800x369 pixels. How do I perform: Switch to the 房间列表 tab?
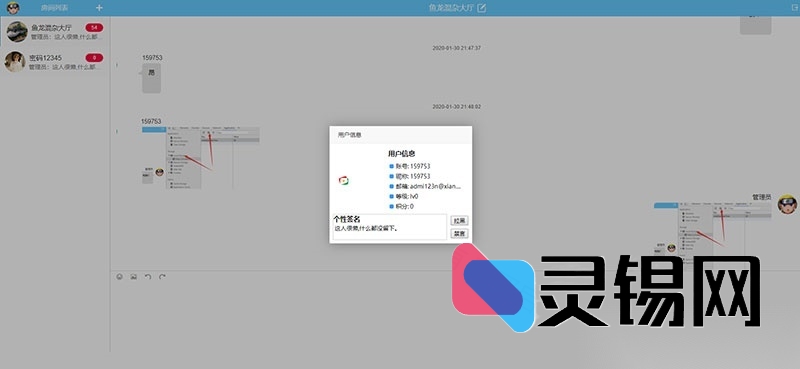point(55,8)
